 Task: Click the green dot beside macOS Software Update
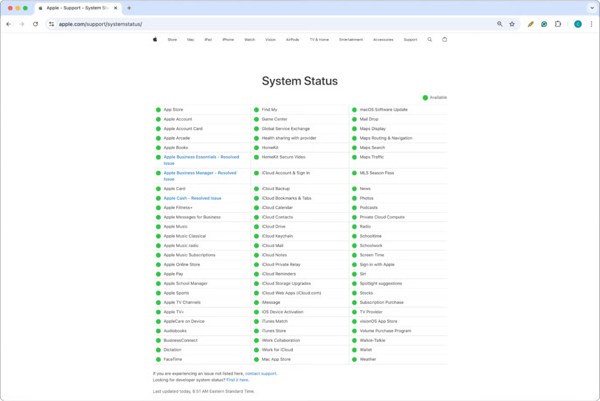click(x=354, y=109)
